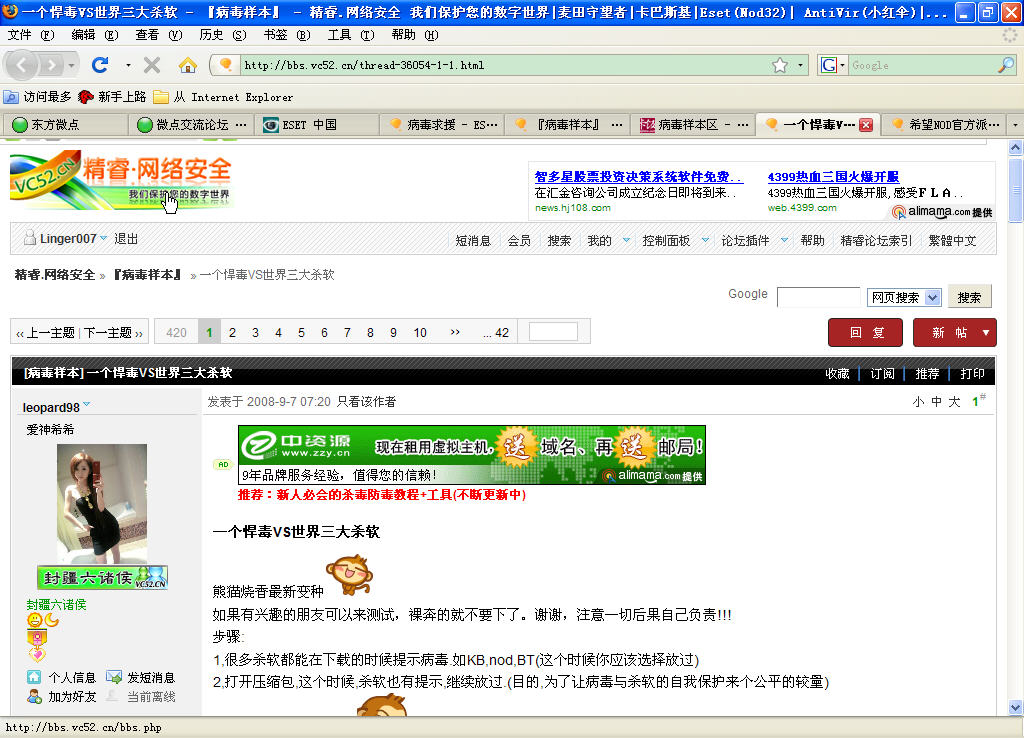Image resolution: width=1024 pixels, height=738 pixels.
Task: Expand the 论坛插件 dropdown menu
Action: pyautogui.click(x=784, y=240)
